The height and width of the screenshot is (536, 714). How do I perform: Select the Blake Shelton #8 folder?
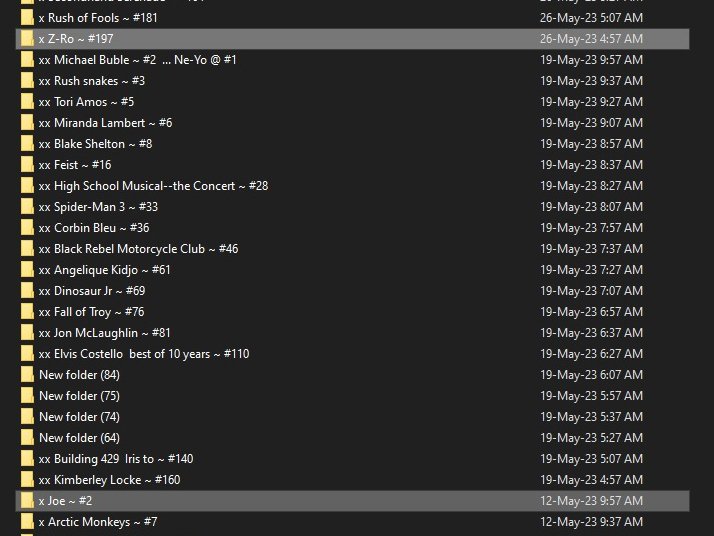(x=95, y=144)
